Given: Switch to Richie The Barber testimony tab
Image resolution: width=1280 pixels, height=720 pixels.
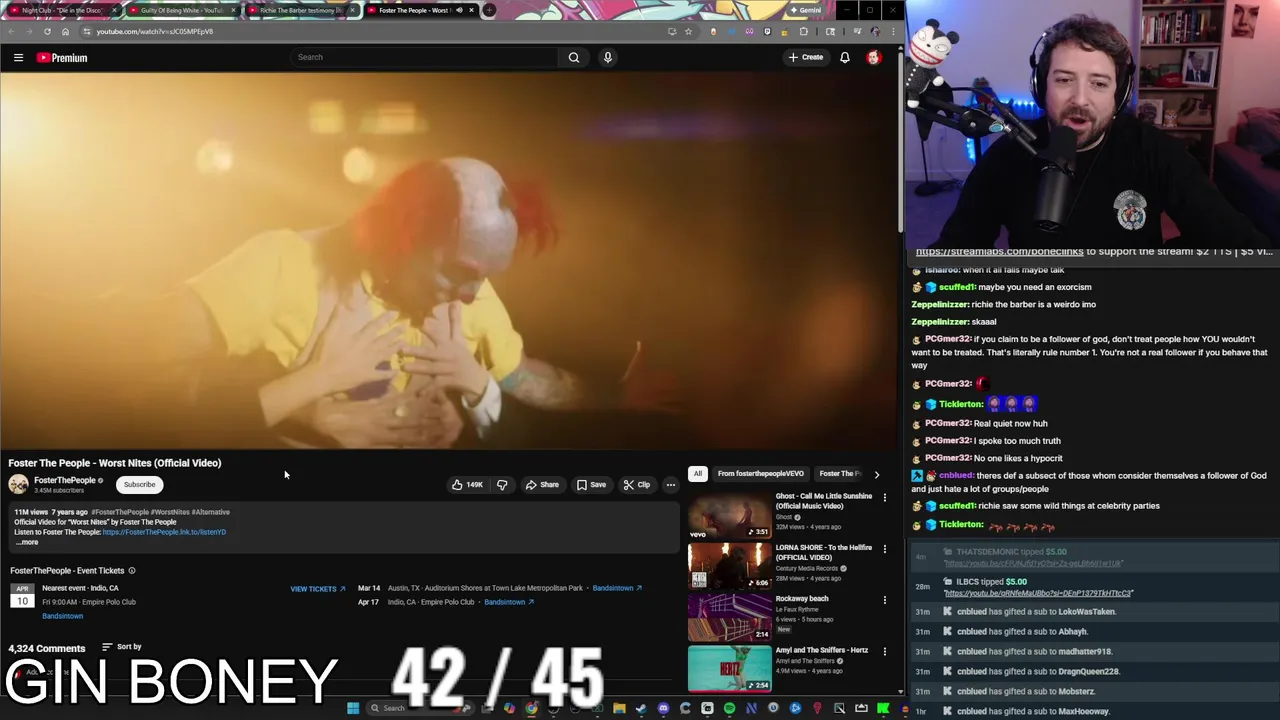Looking at the screenshot, I should [x=300, y=10].
